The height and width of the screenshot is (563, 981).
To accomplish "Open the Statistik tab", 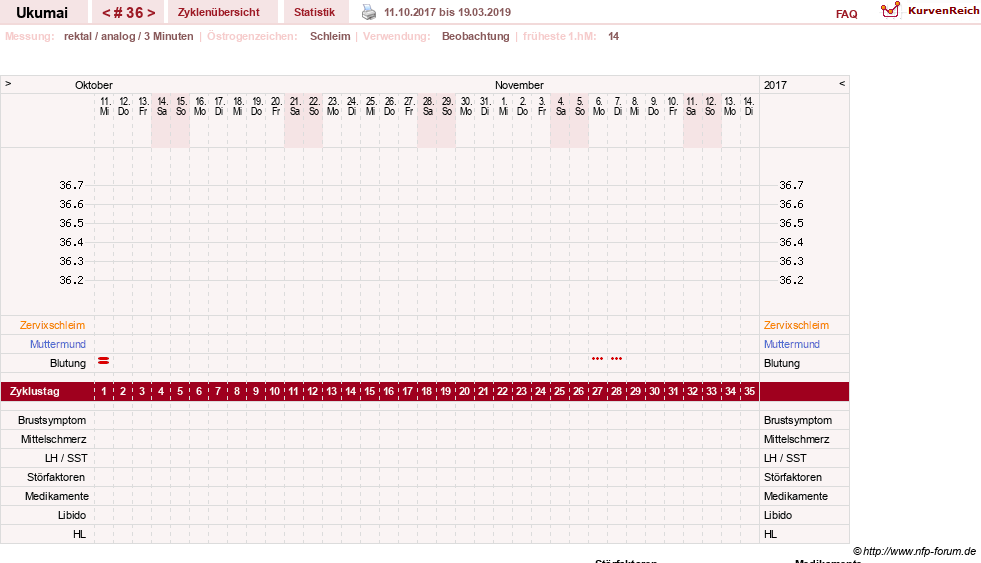I will [x=315, y=13].
